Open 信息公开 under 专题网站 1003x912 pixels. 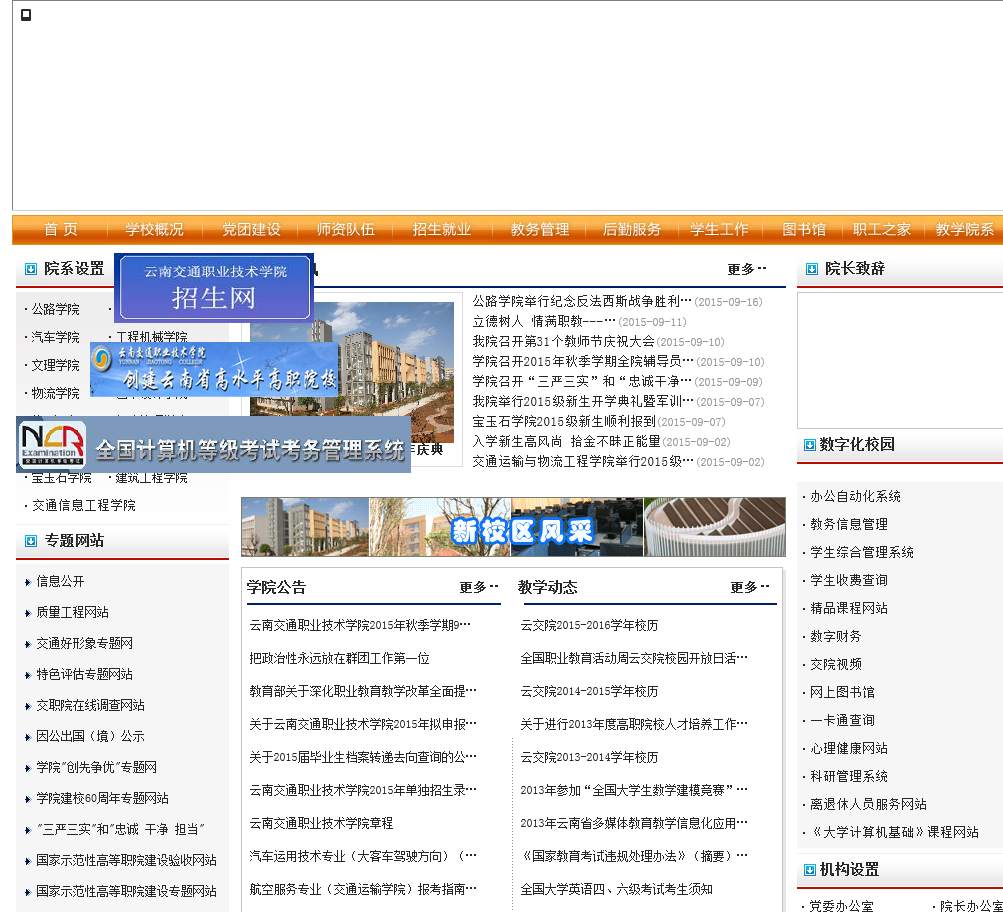(x=60, y=581)
